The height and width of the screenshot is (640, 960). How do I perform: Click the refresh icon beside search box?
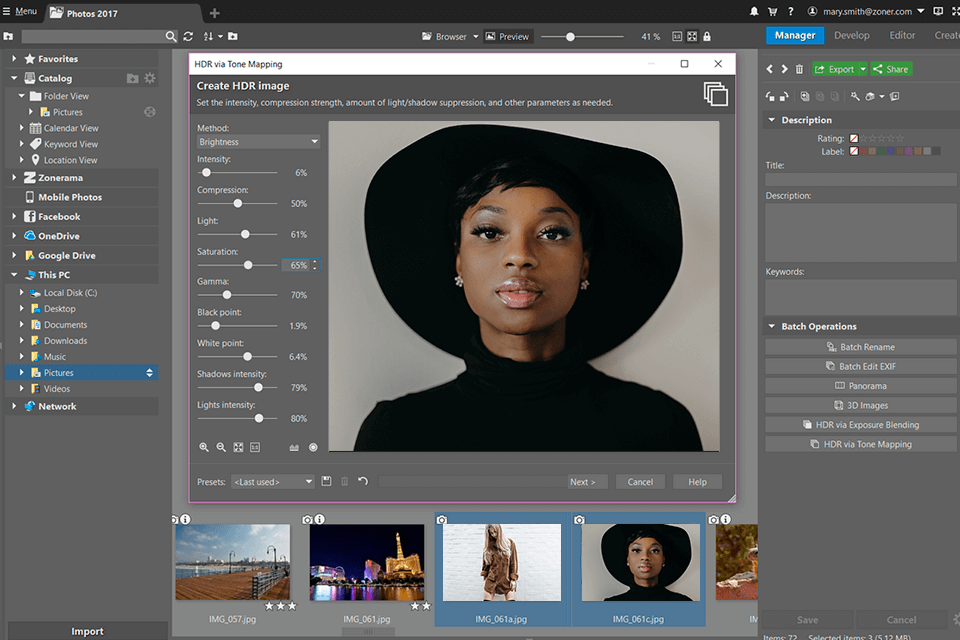click(x=188, y=36)
